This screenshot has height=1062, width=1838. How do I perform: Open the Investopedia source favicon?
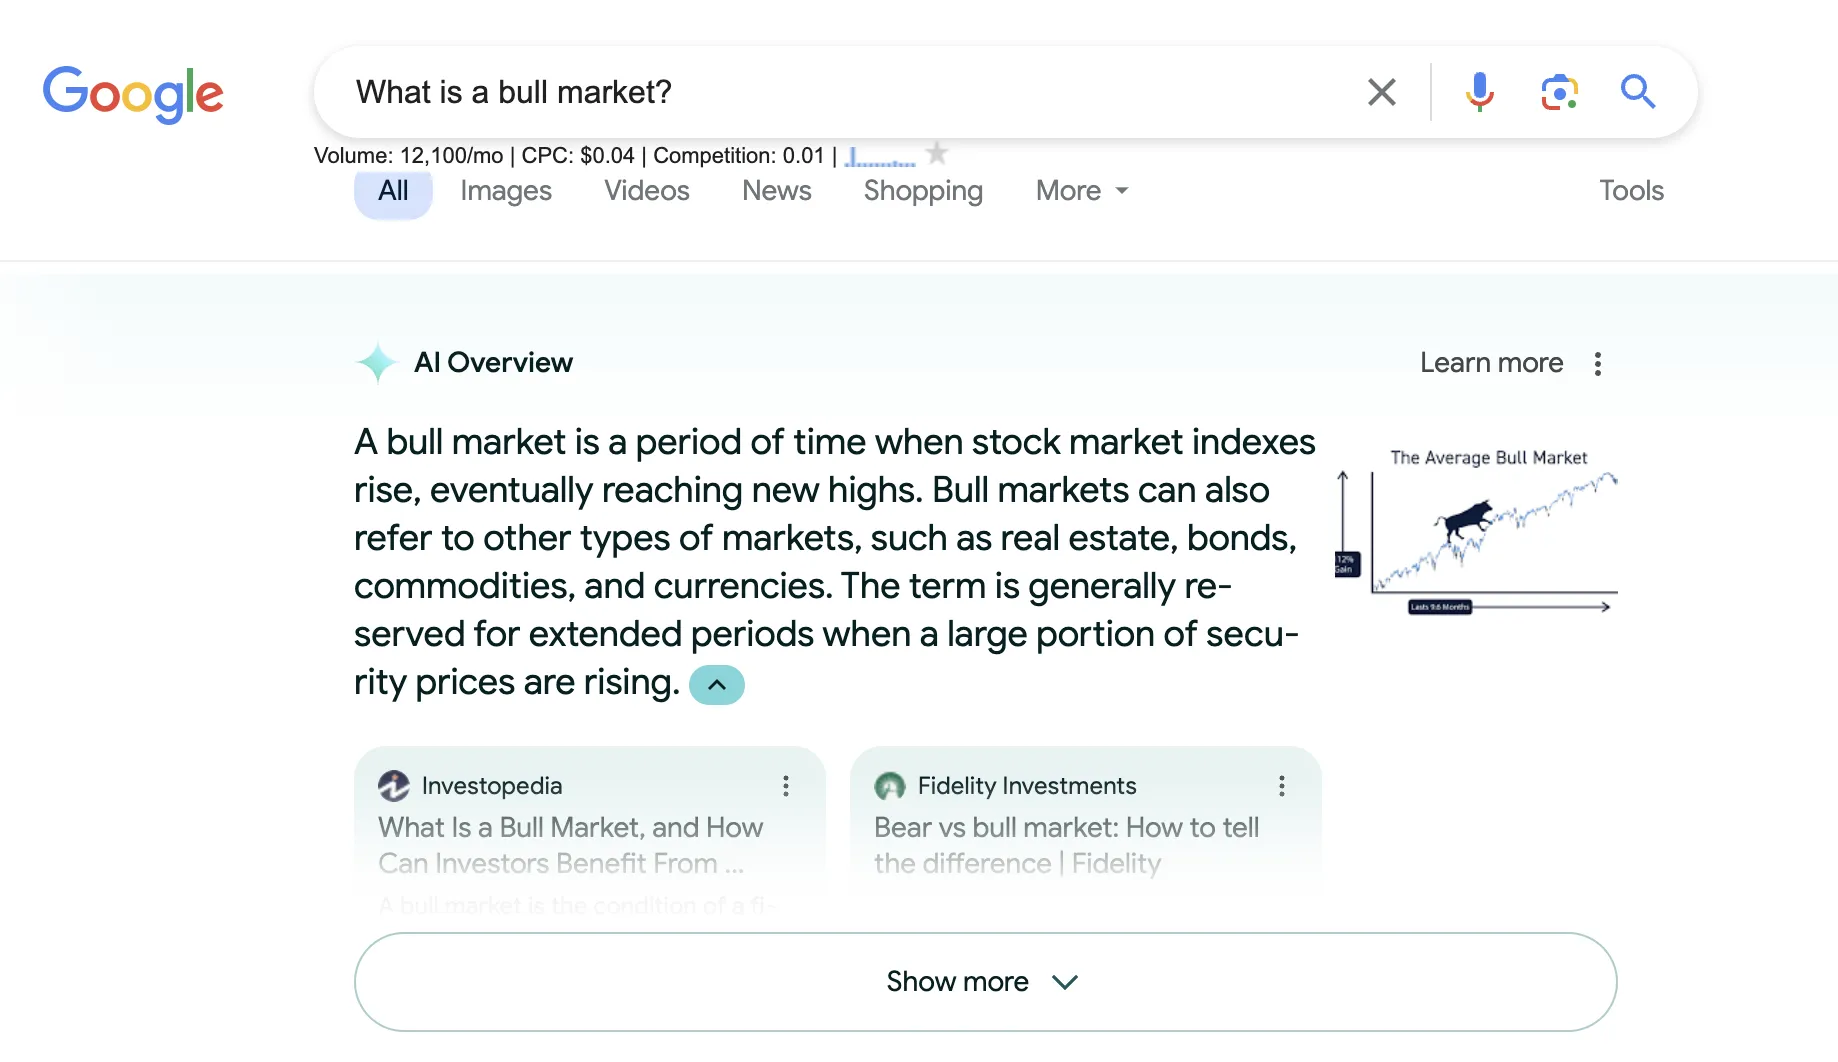[394, 786]
